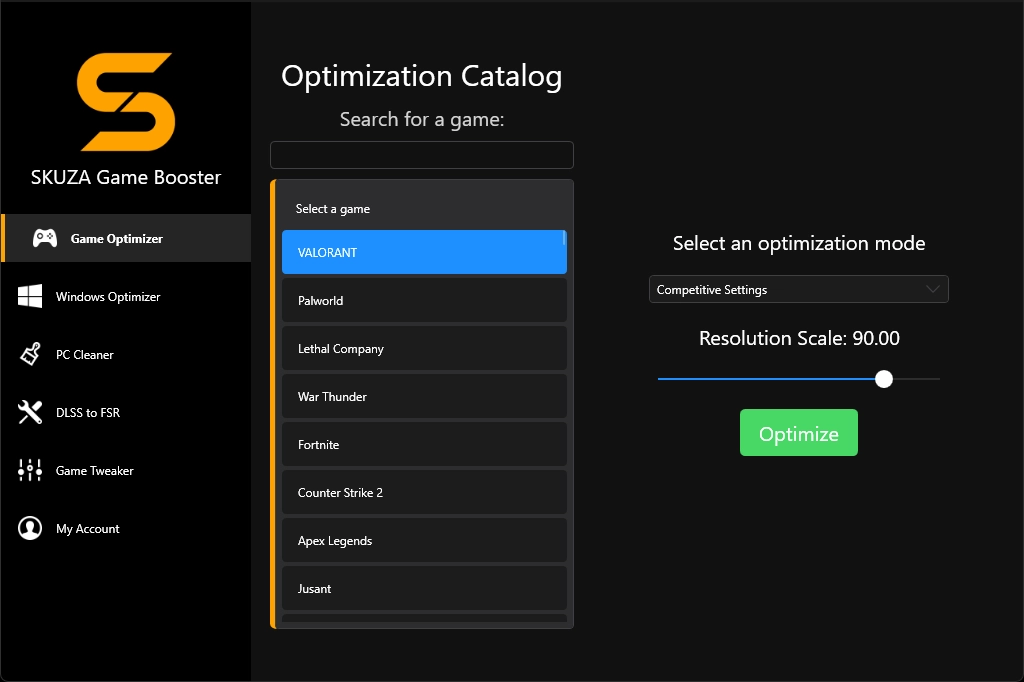Select VALORANT in the game list

[x=424, y=251]
